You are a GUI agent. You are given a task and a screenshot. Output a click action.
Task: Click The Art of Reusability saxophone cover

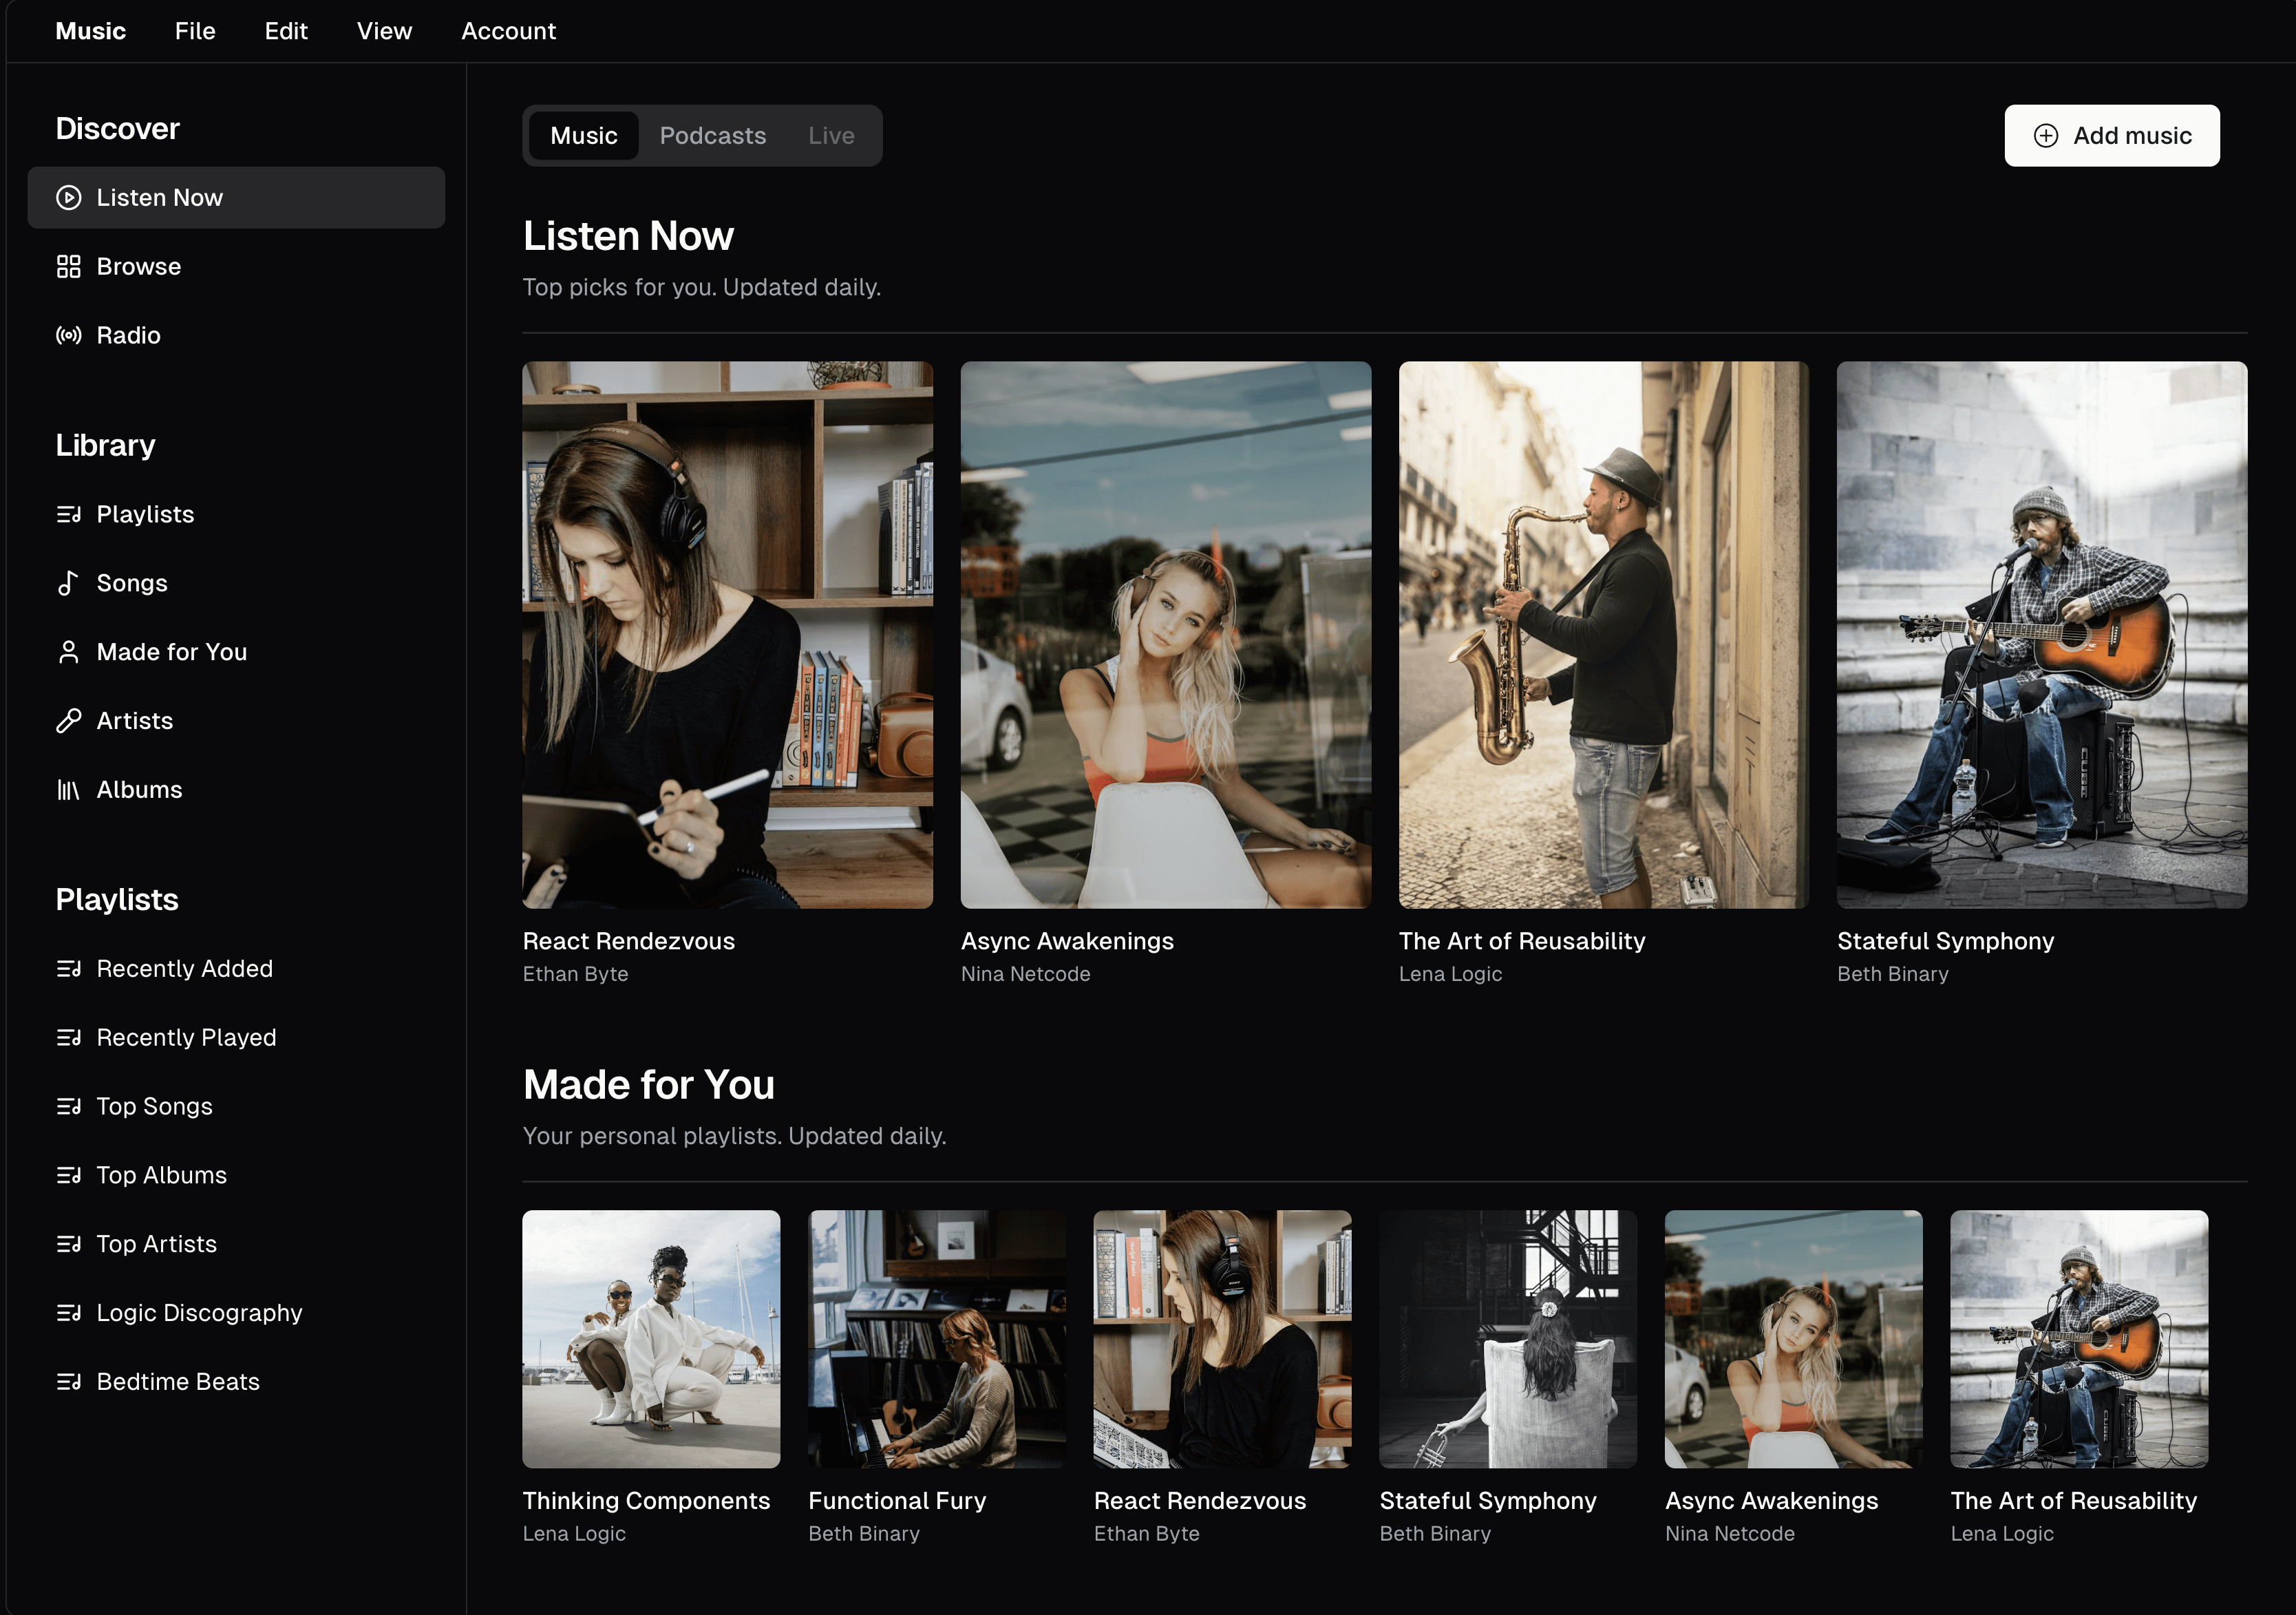coord(1603,635)
